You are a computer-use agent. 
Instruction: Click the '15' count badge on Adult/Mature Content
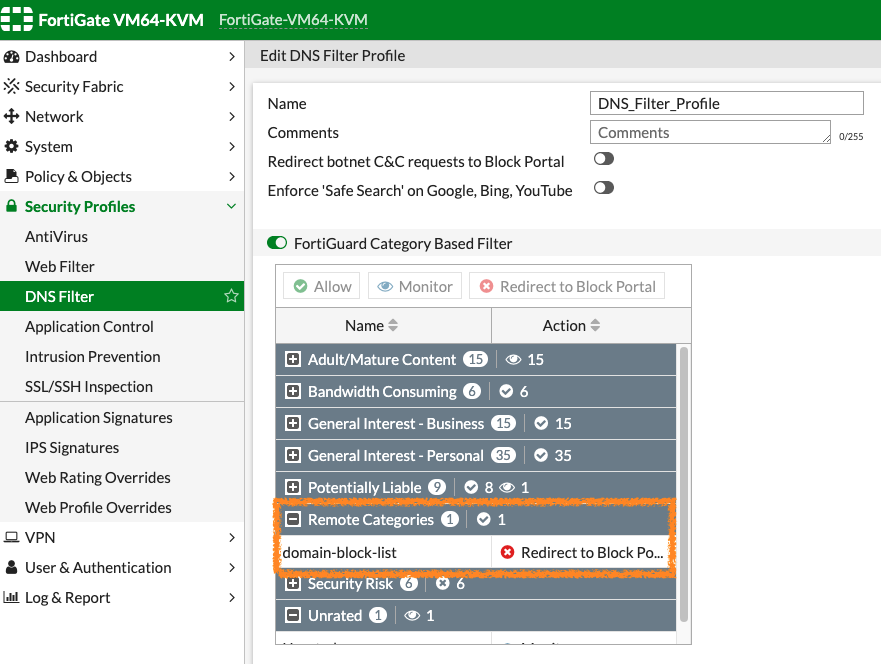tap(475, 360)
